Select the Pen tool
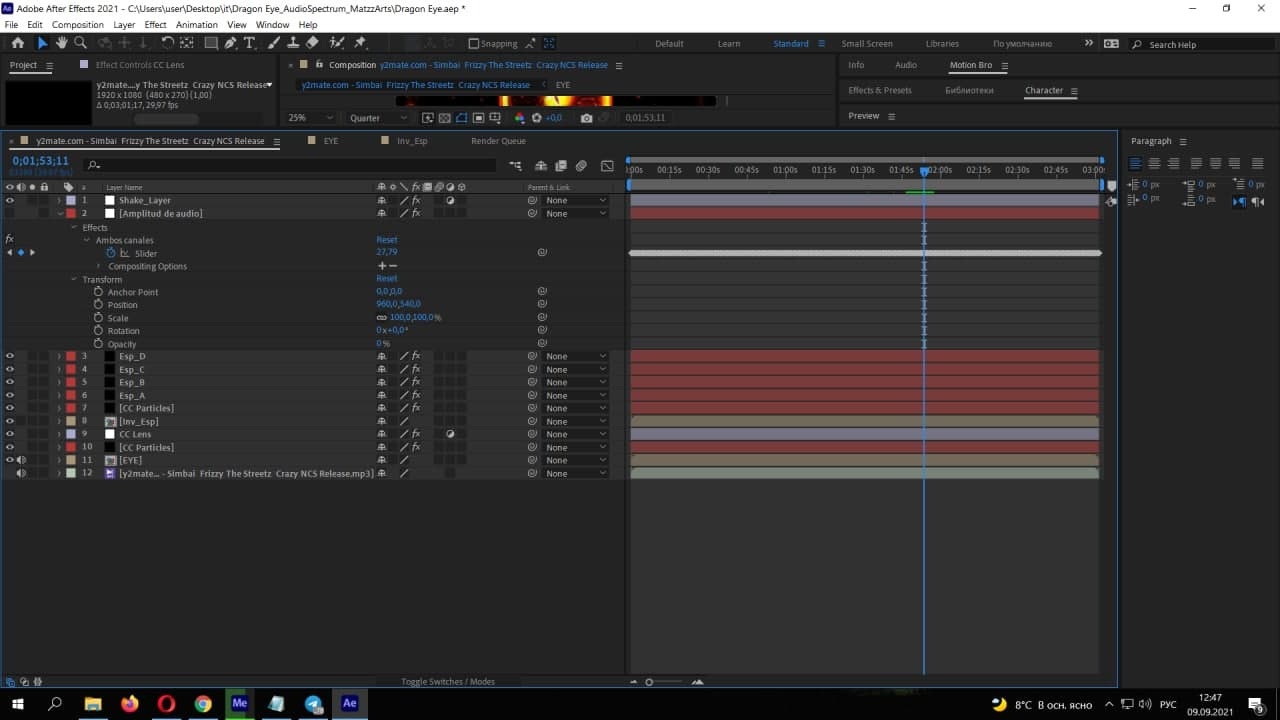The width and height of the screenshot is (1280, 720). 230,43
